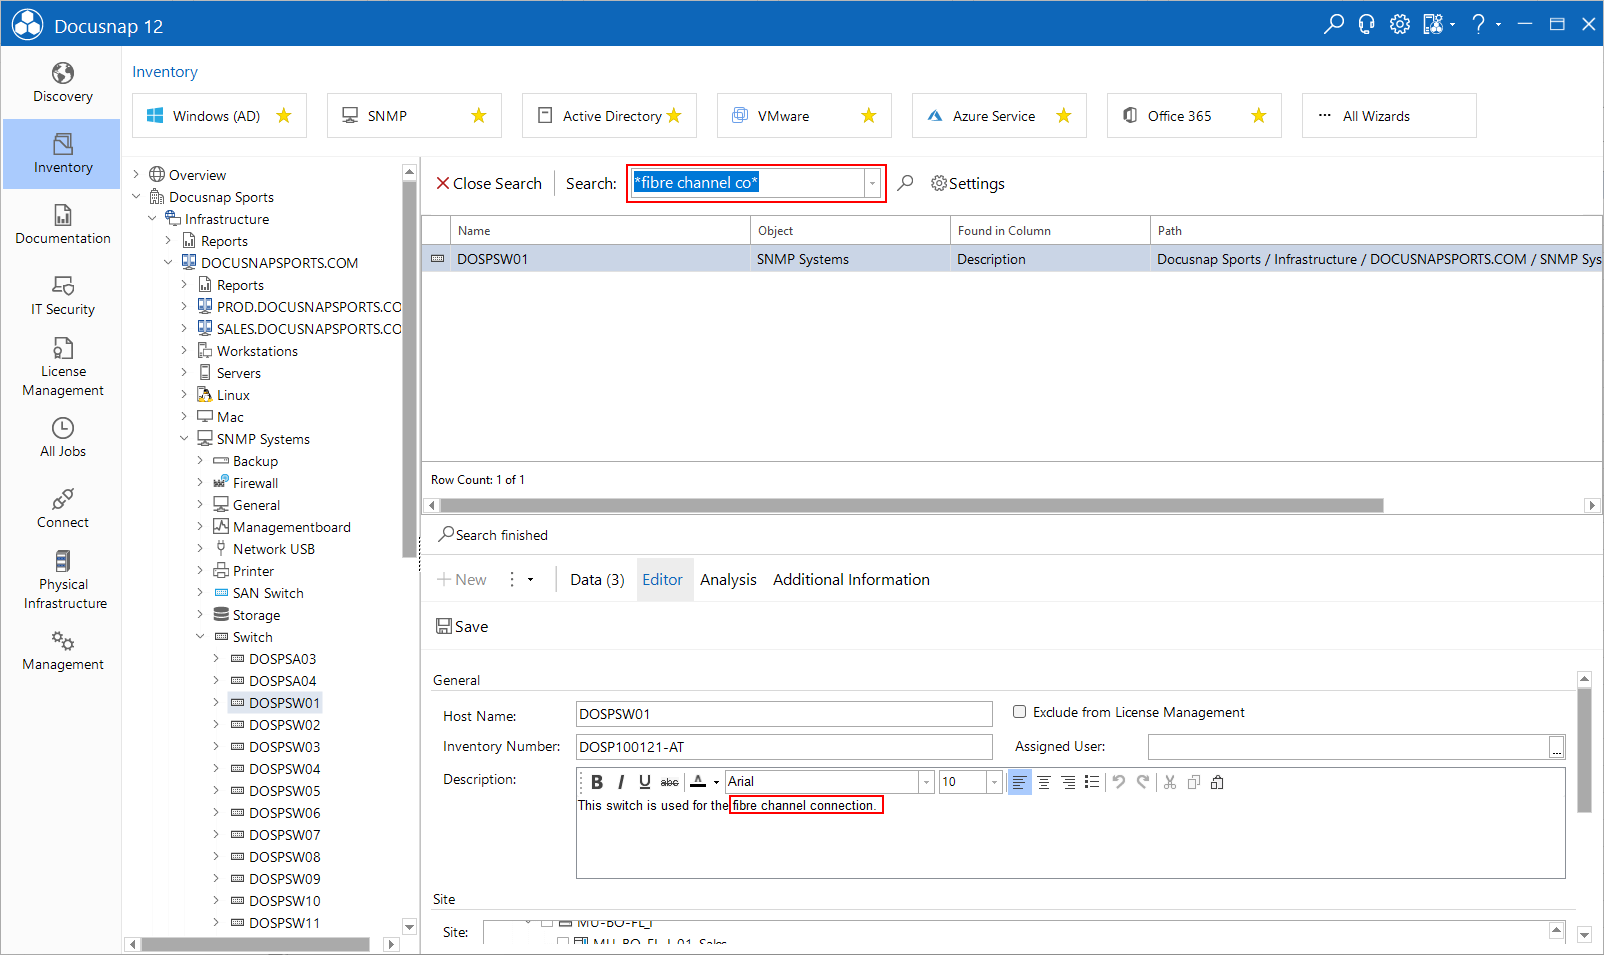Open All Jobs in sidebar
This screenshot has height=955, width=1604.
62,438
